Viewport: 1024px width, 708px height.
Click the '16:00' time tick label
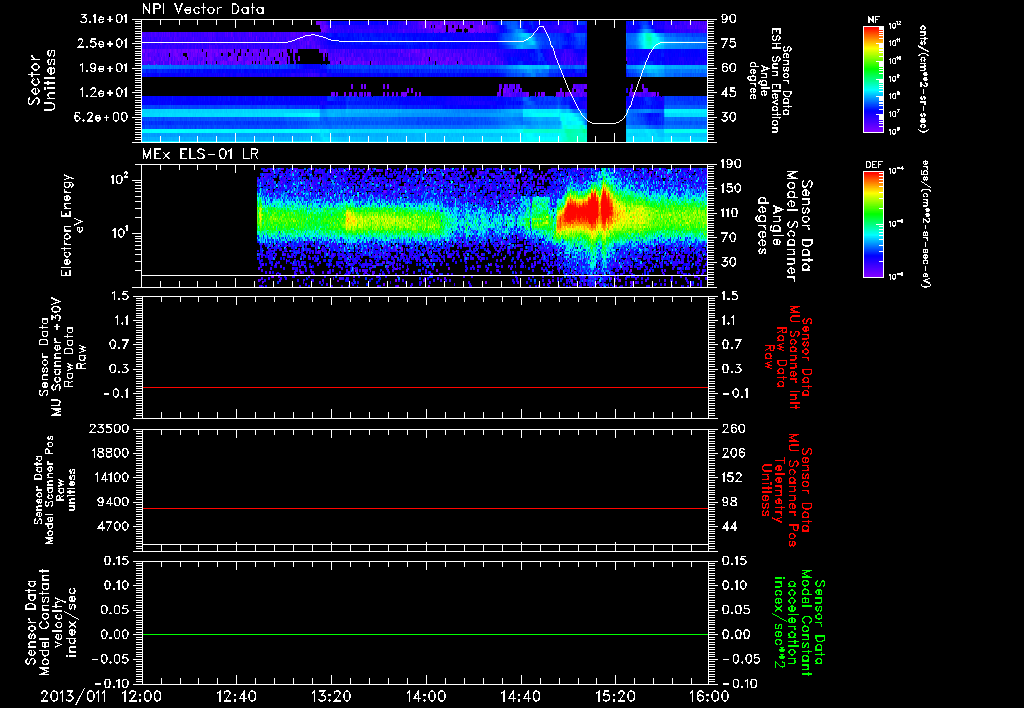[709, 696]
